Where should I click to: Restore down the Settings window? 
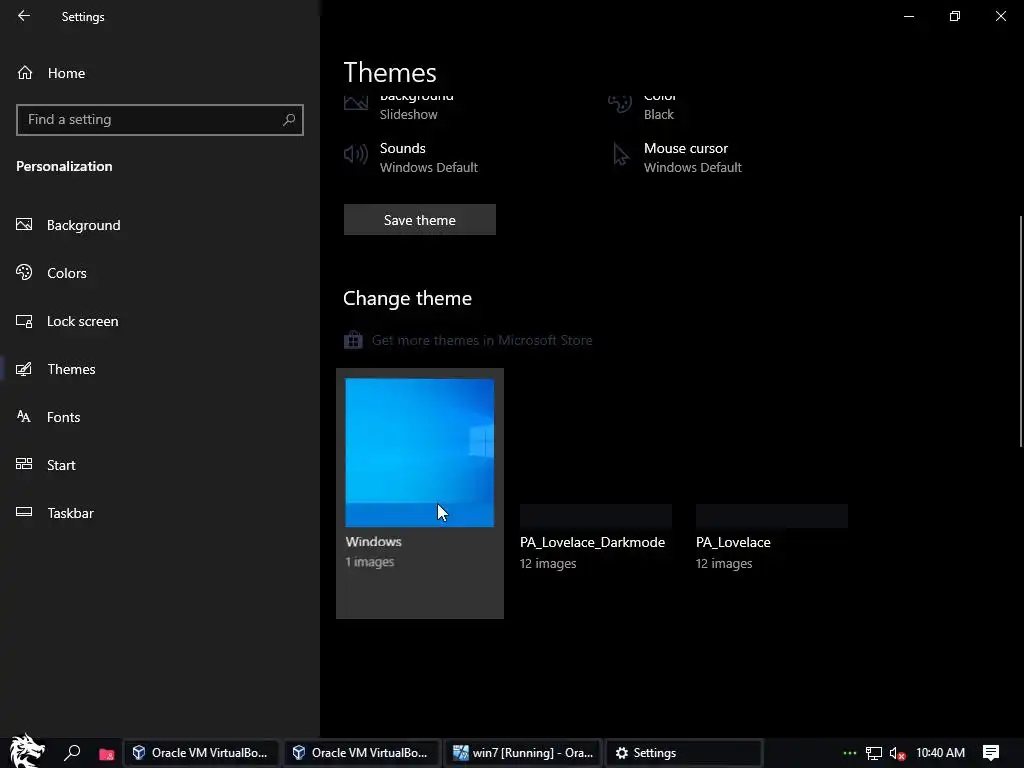tap(955, 16)
